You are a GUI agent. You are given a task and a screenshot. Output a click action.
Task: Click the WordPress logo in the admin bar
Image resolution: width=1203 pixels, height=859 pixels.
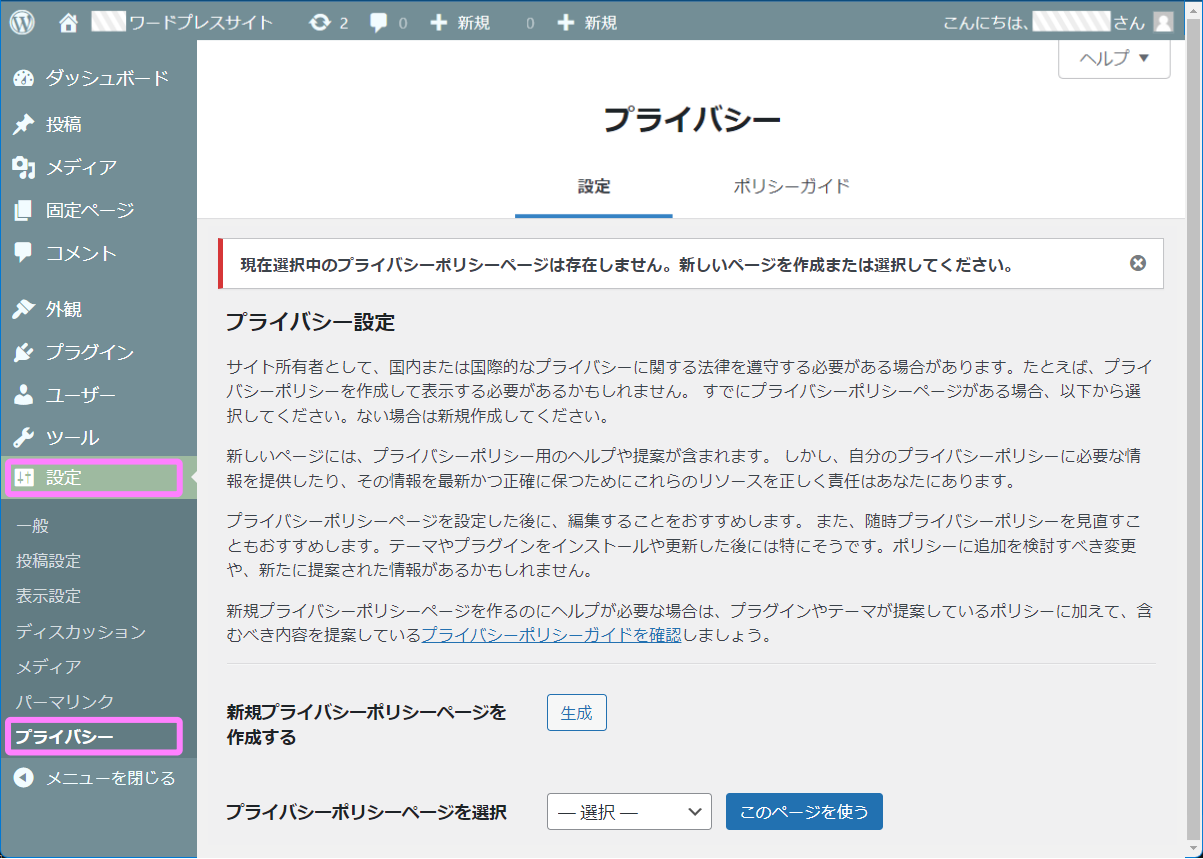[x=21, y=21]
